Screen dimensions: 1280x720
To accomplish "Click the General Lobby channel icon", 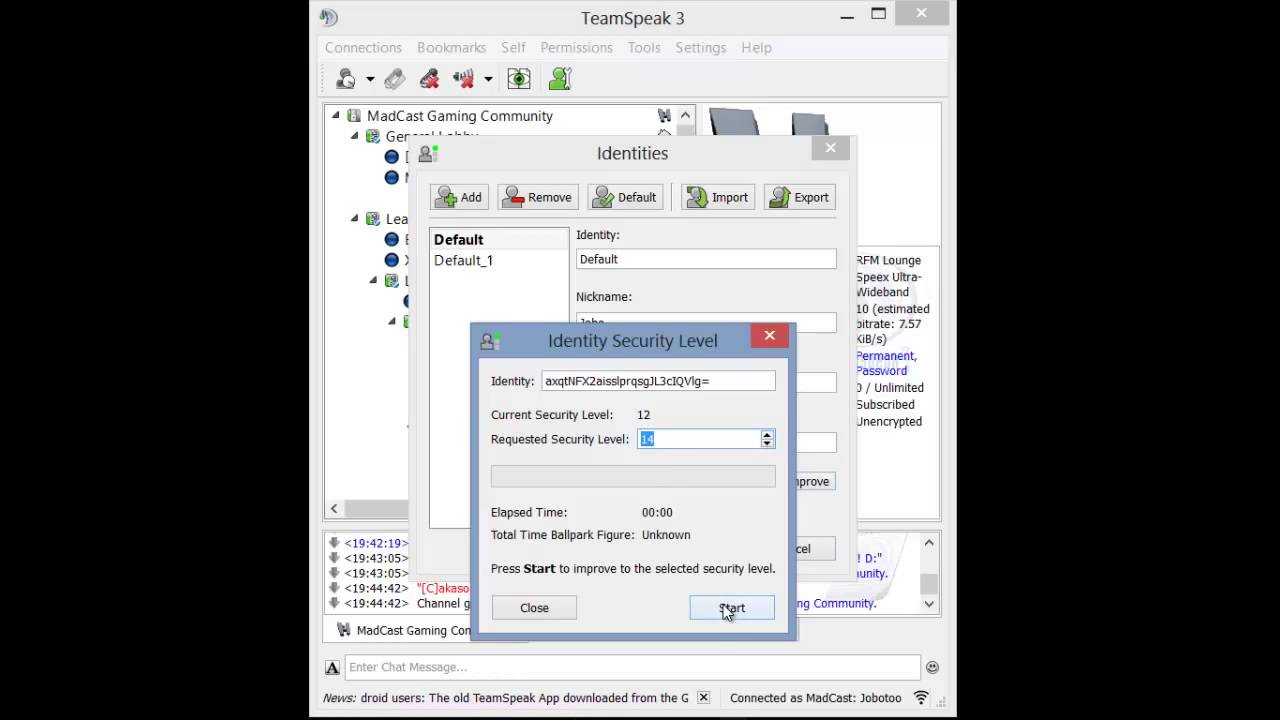I will point(373,136).
